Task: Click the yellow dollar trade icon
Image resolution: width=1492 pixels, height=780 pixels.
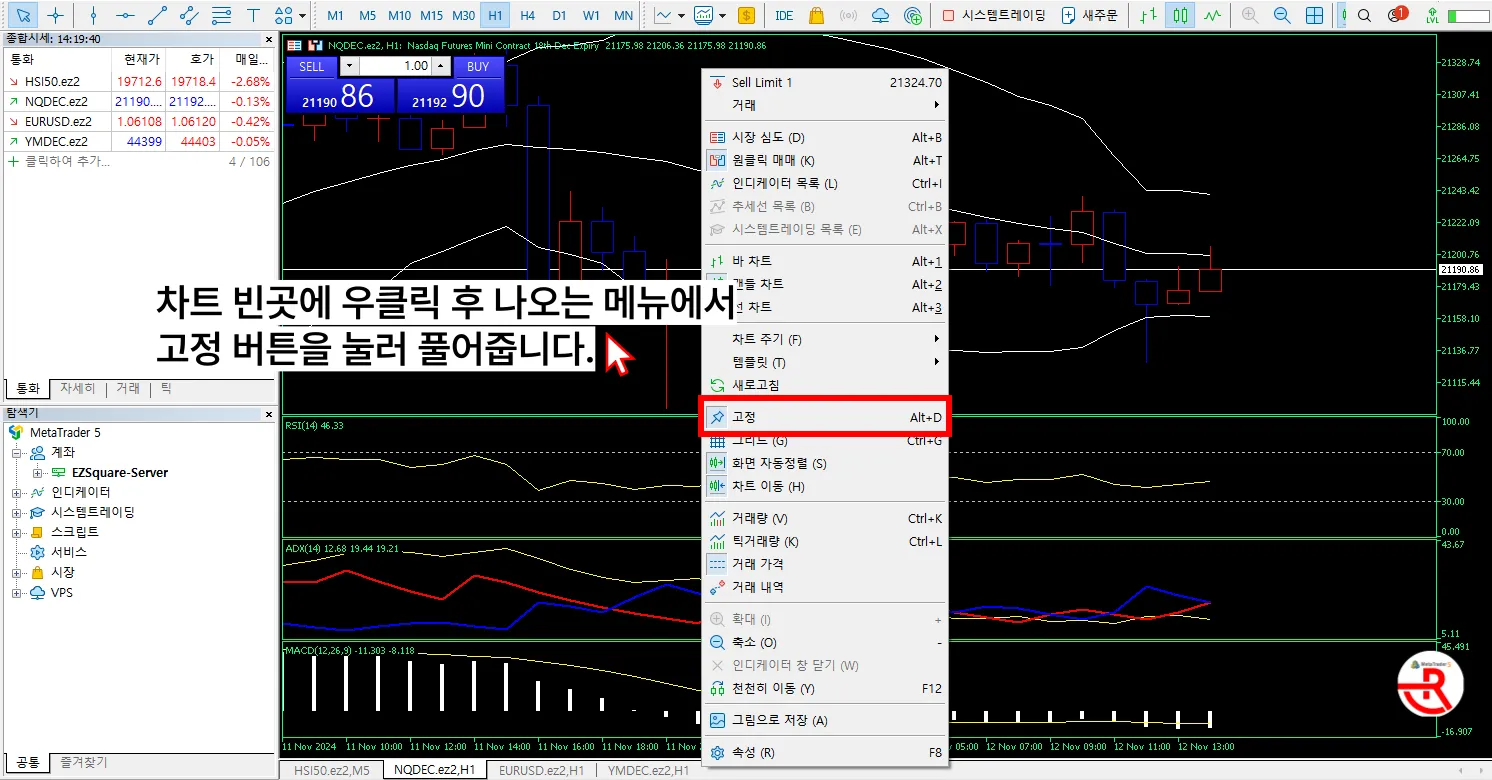Action: click(745, 15)
